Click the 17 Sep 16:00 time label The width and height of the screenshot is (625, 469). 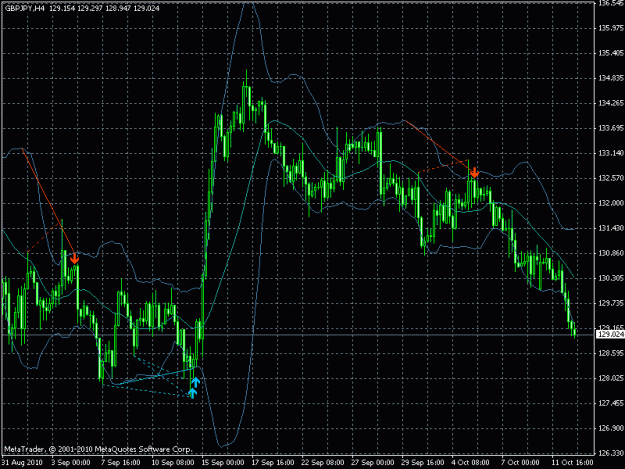point(273,463)
